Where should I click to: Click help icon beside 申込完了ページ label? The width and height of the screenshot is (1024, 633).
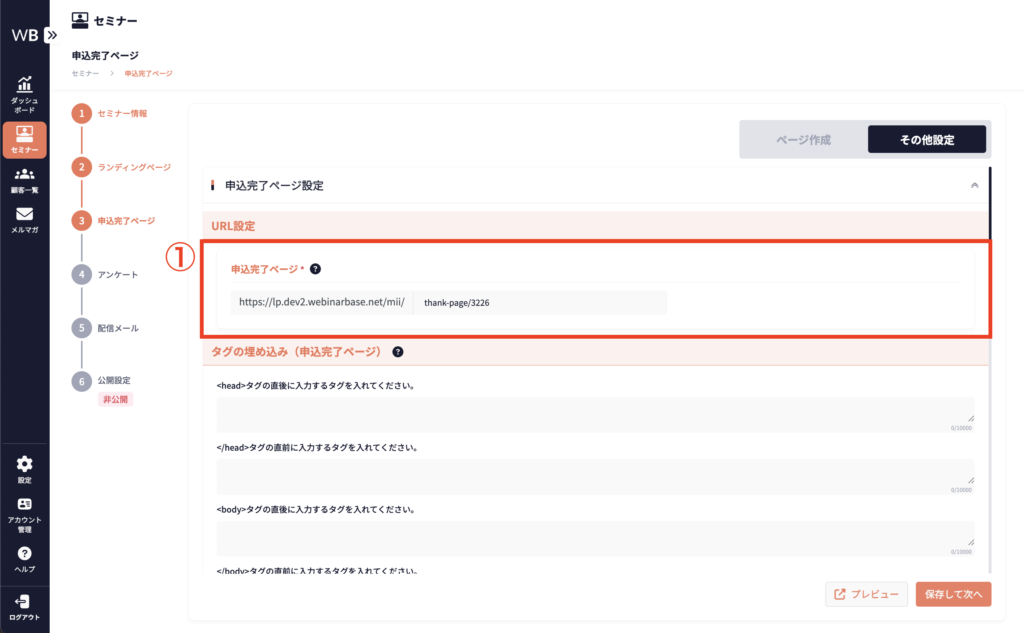(315, 269)
